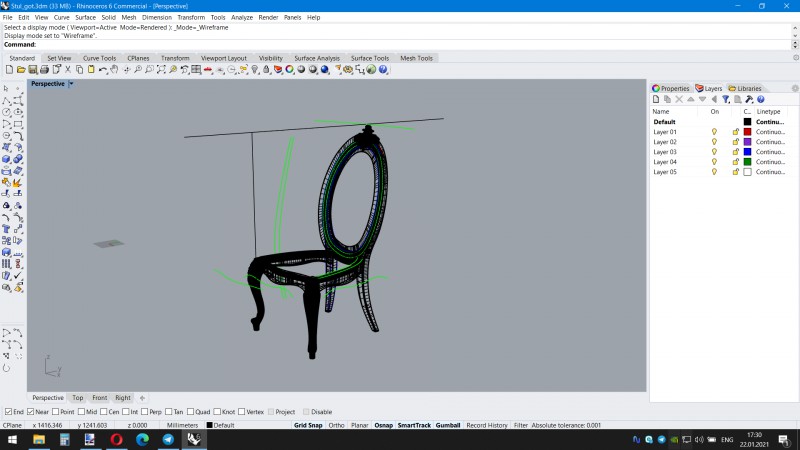Click the red color swatch of Layer 01
The height and width of the screenshot is (450, 800).
tap(747, 132)
